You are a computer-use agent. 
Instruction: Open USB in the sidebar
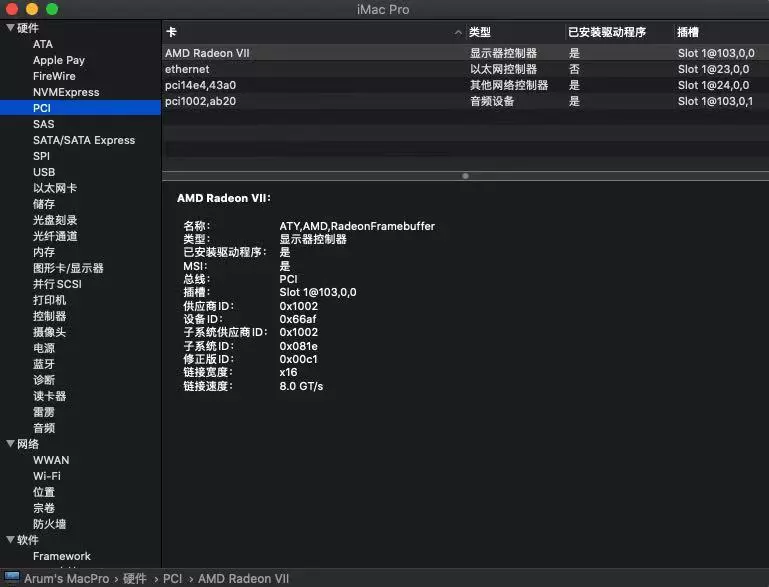coord(44,172)
